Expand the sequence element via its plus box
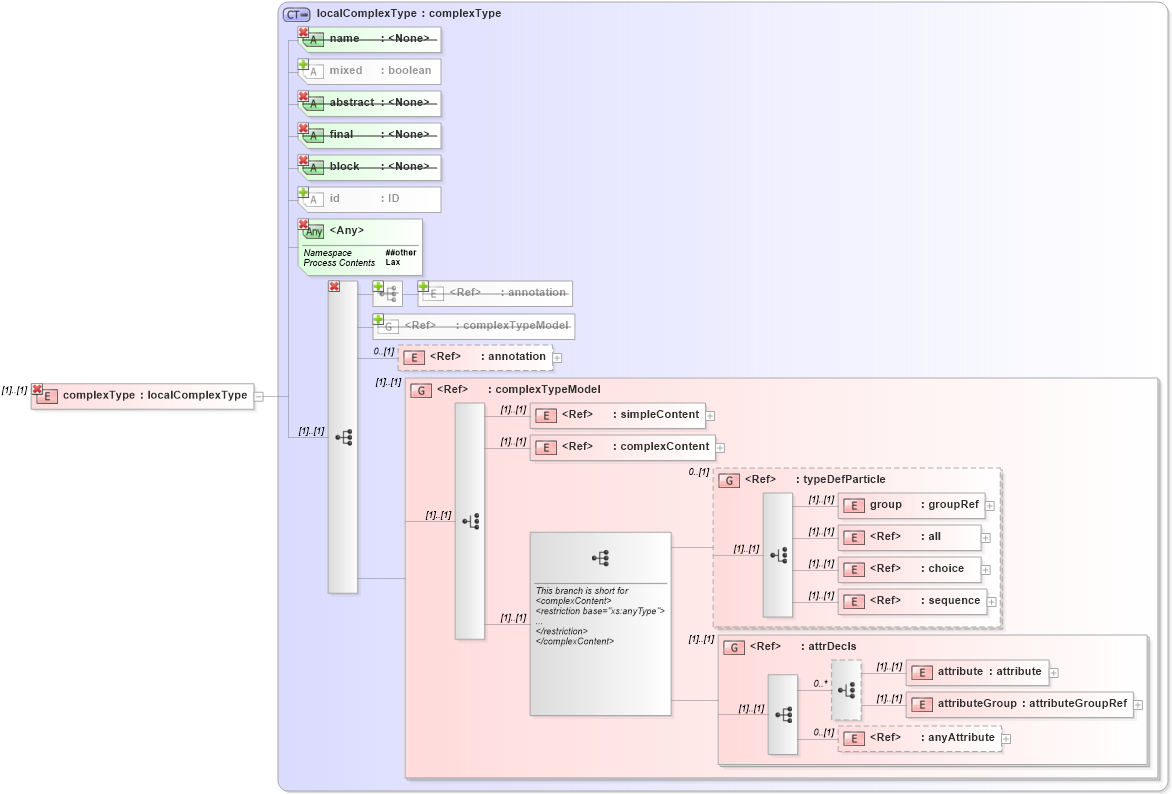The width and height of the screenshot is (1172, 794). (990, 600)
